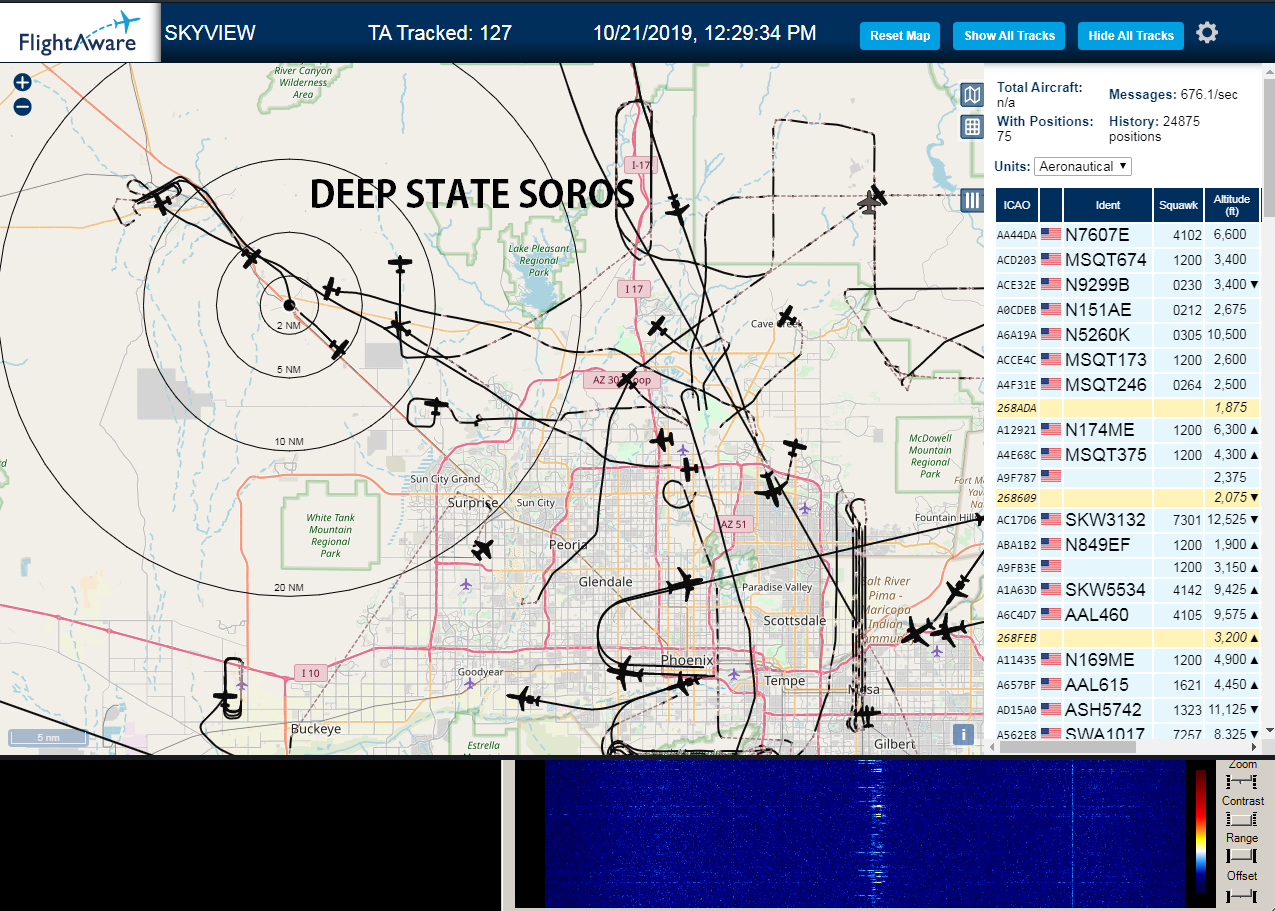
Task: Click the US flag in N7607E row
Action: pos(1051,234)
